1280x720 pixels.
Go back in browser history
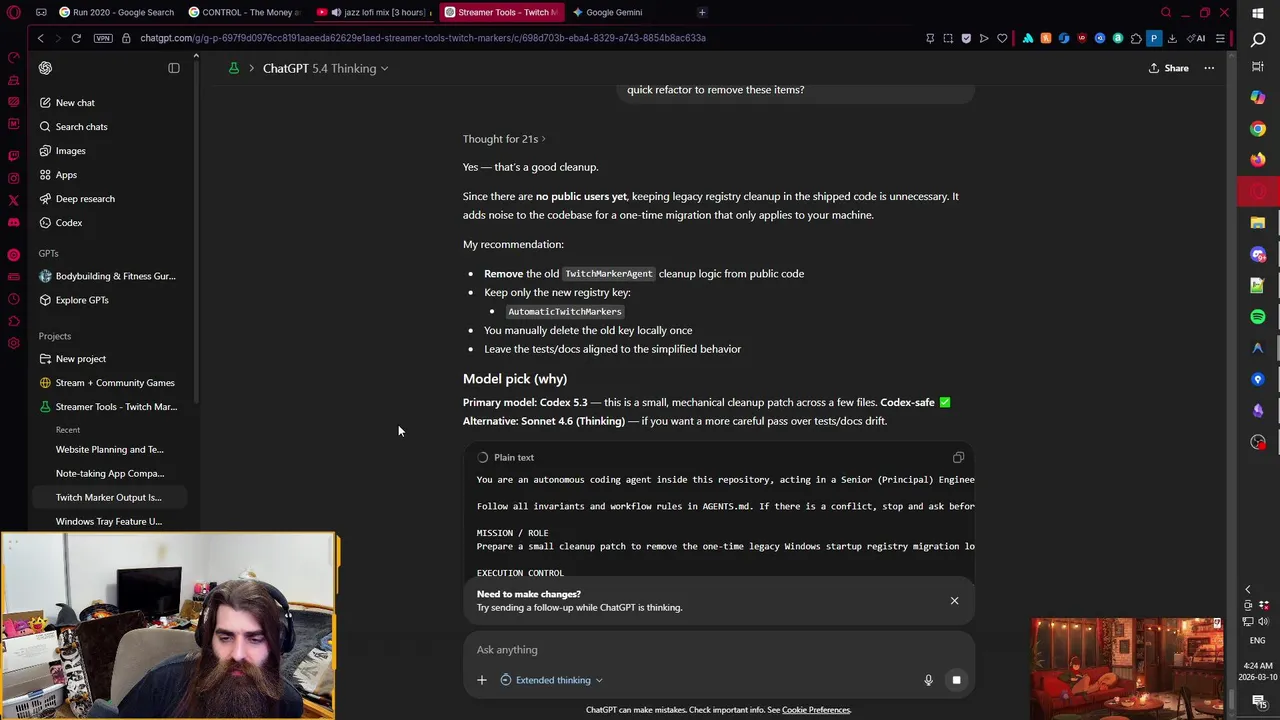[x=40, y=38]
